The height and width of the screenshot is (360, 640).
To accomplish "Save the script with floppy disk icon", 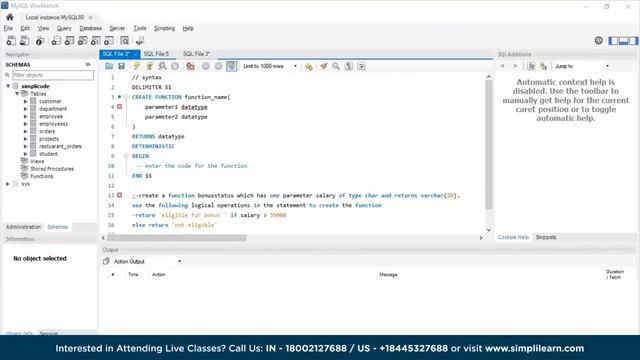I will 122,66.
